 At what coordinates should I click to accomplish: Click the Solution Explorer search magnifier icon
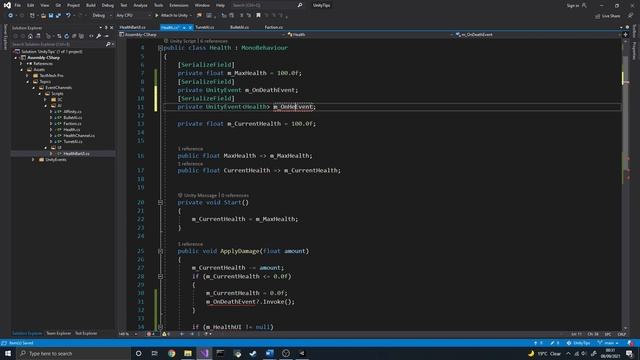click(108, 44)
